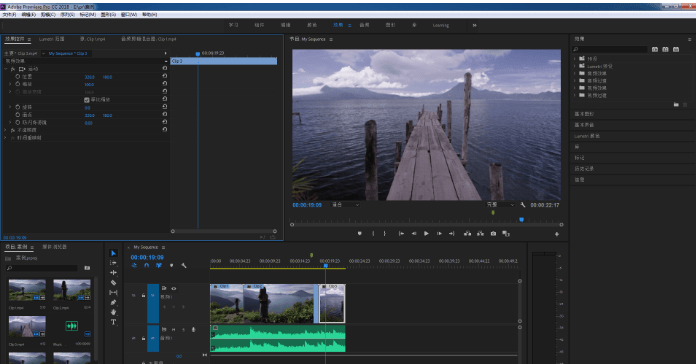
Task: Open playback resolution dropdown
Action: click(500, 205)
